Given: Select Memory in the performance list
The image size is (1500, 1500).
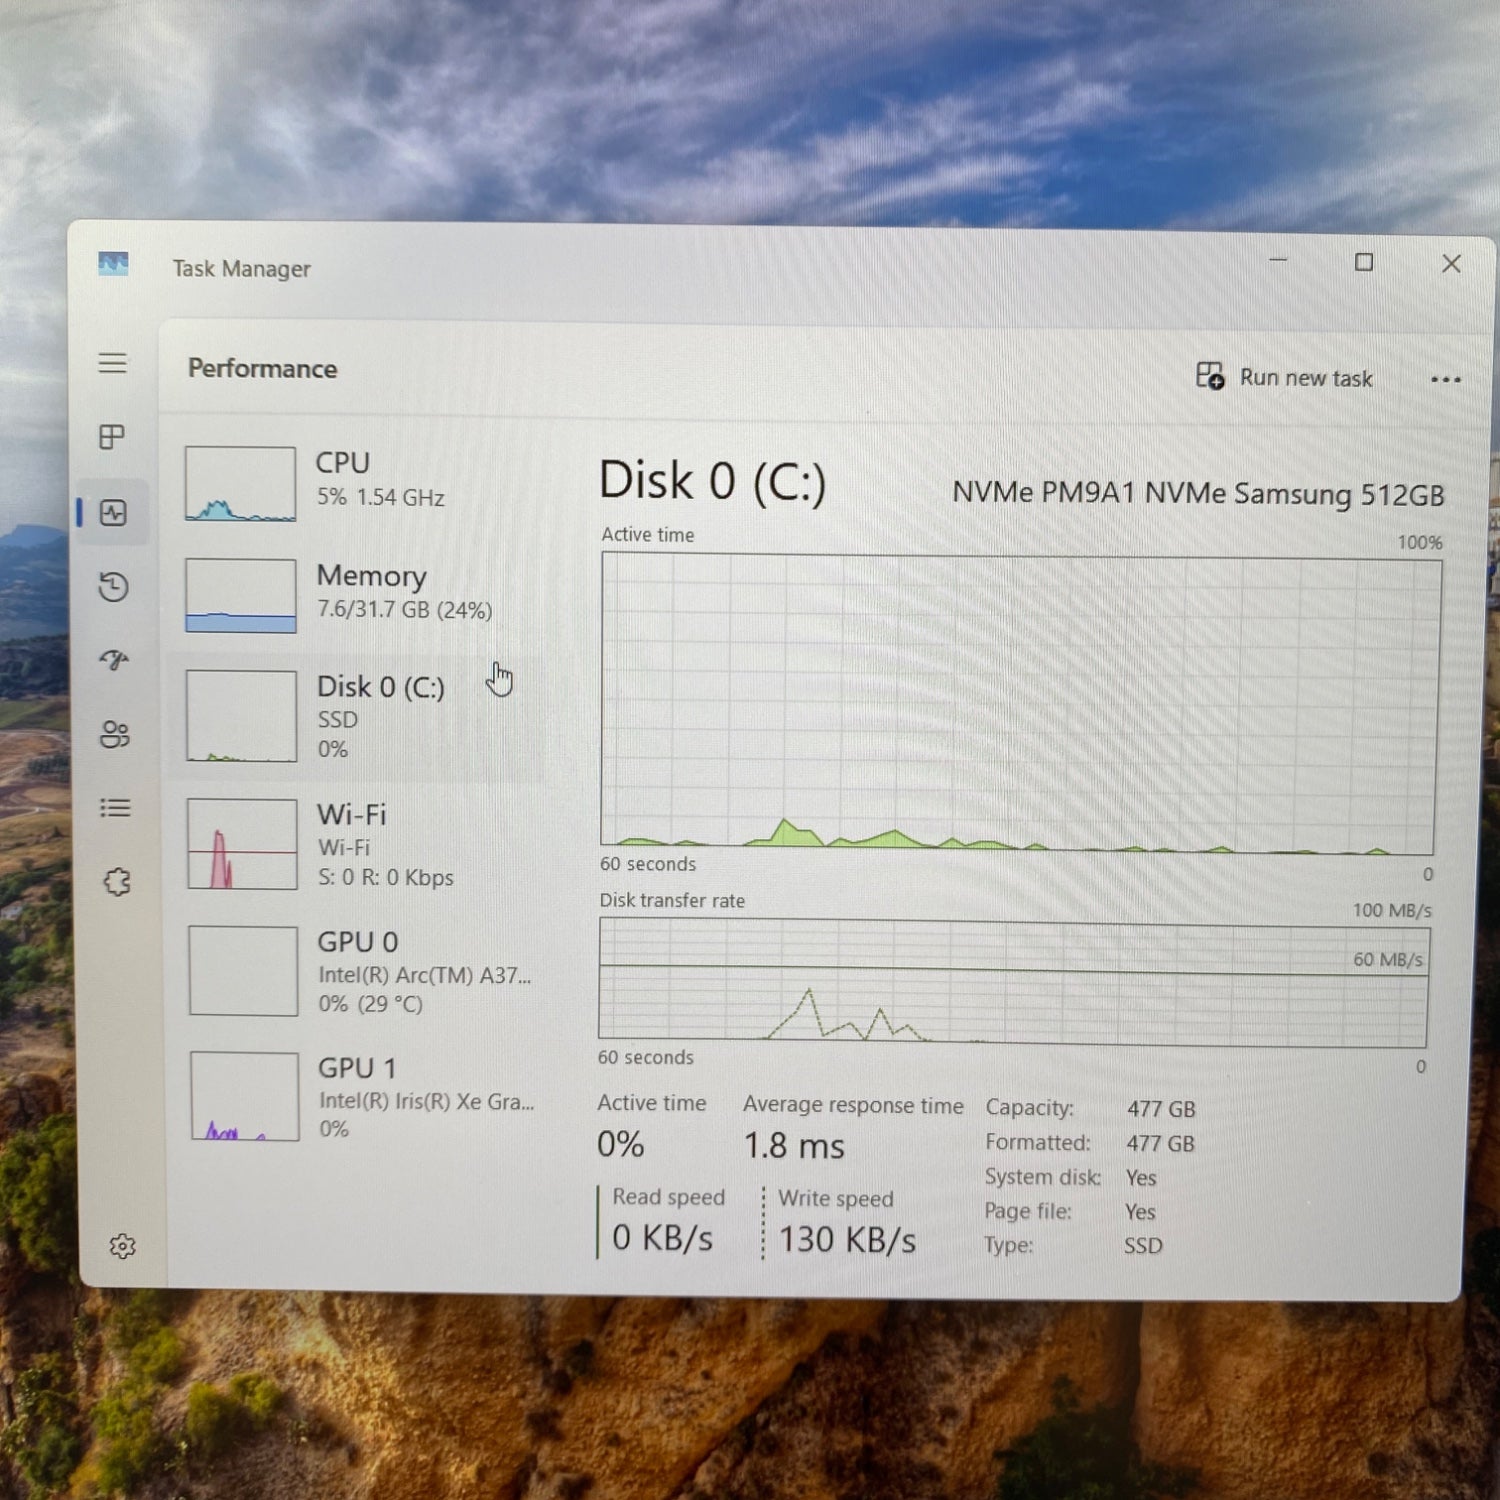Looking at the screenshot, I should (x=360, y=594).
